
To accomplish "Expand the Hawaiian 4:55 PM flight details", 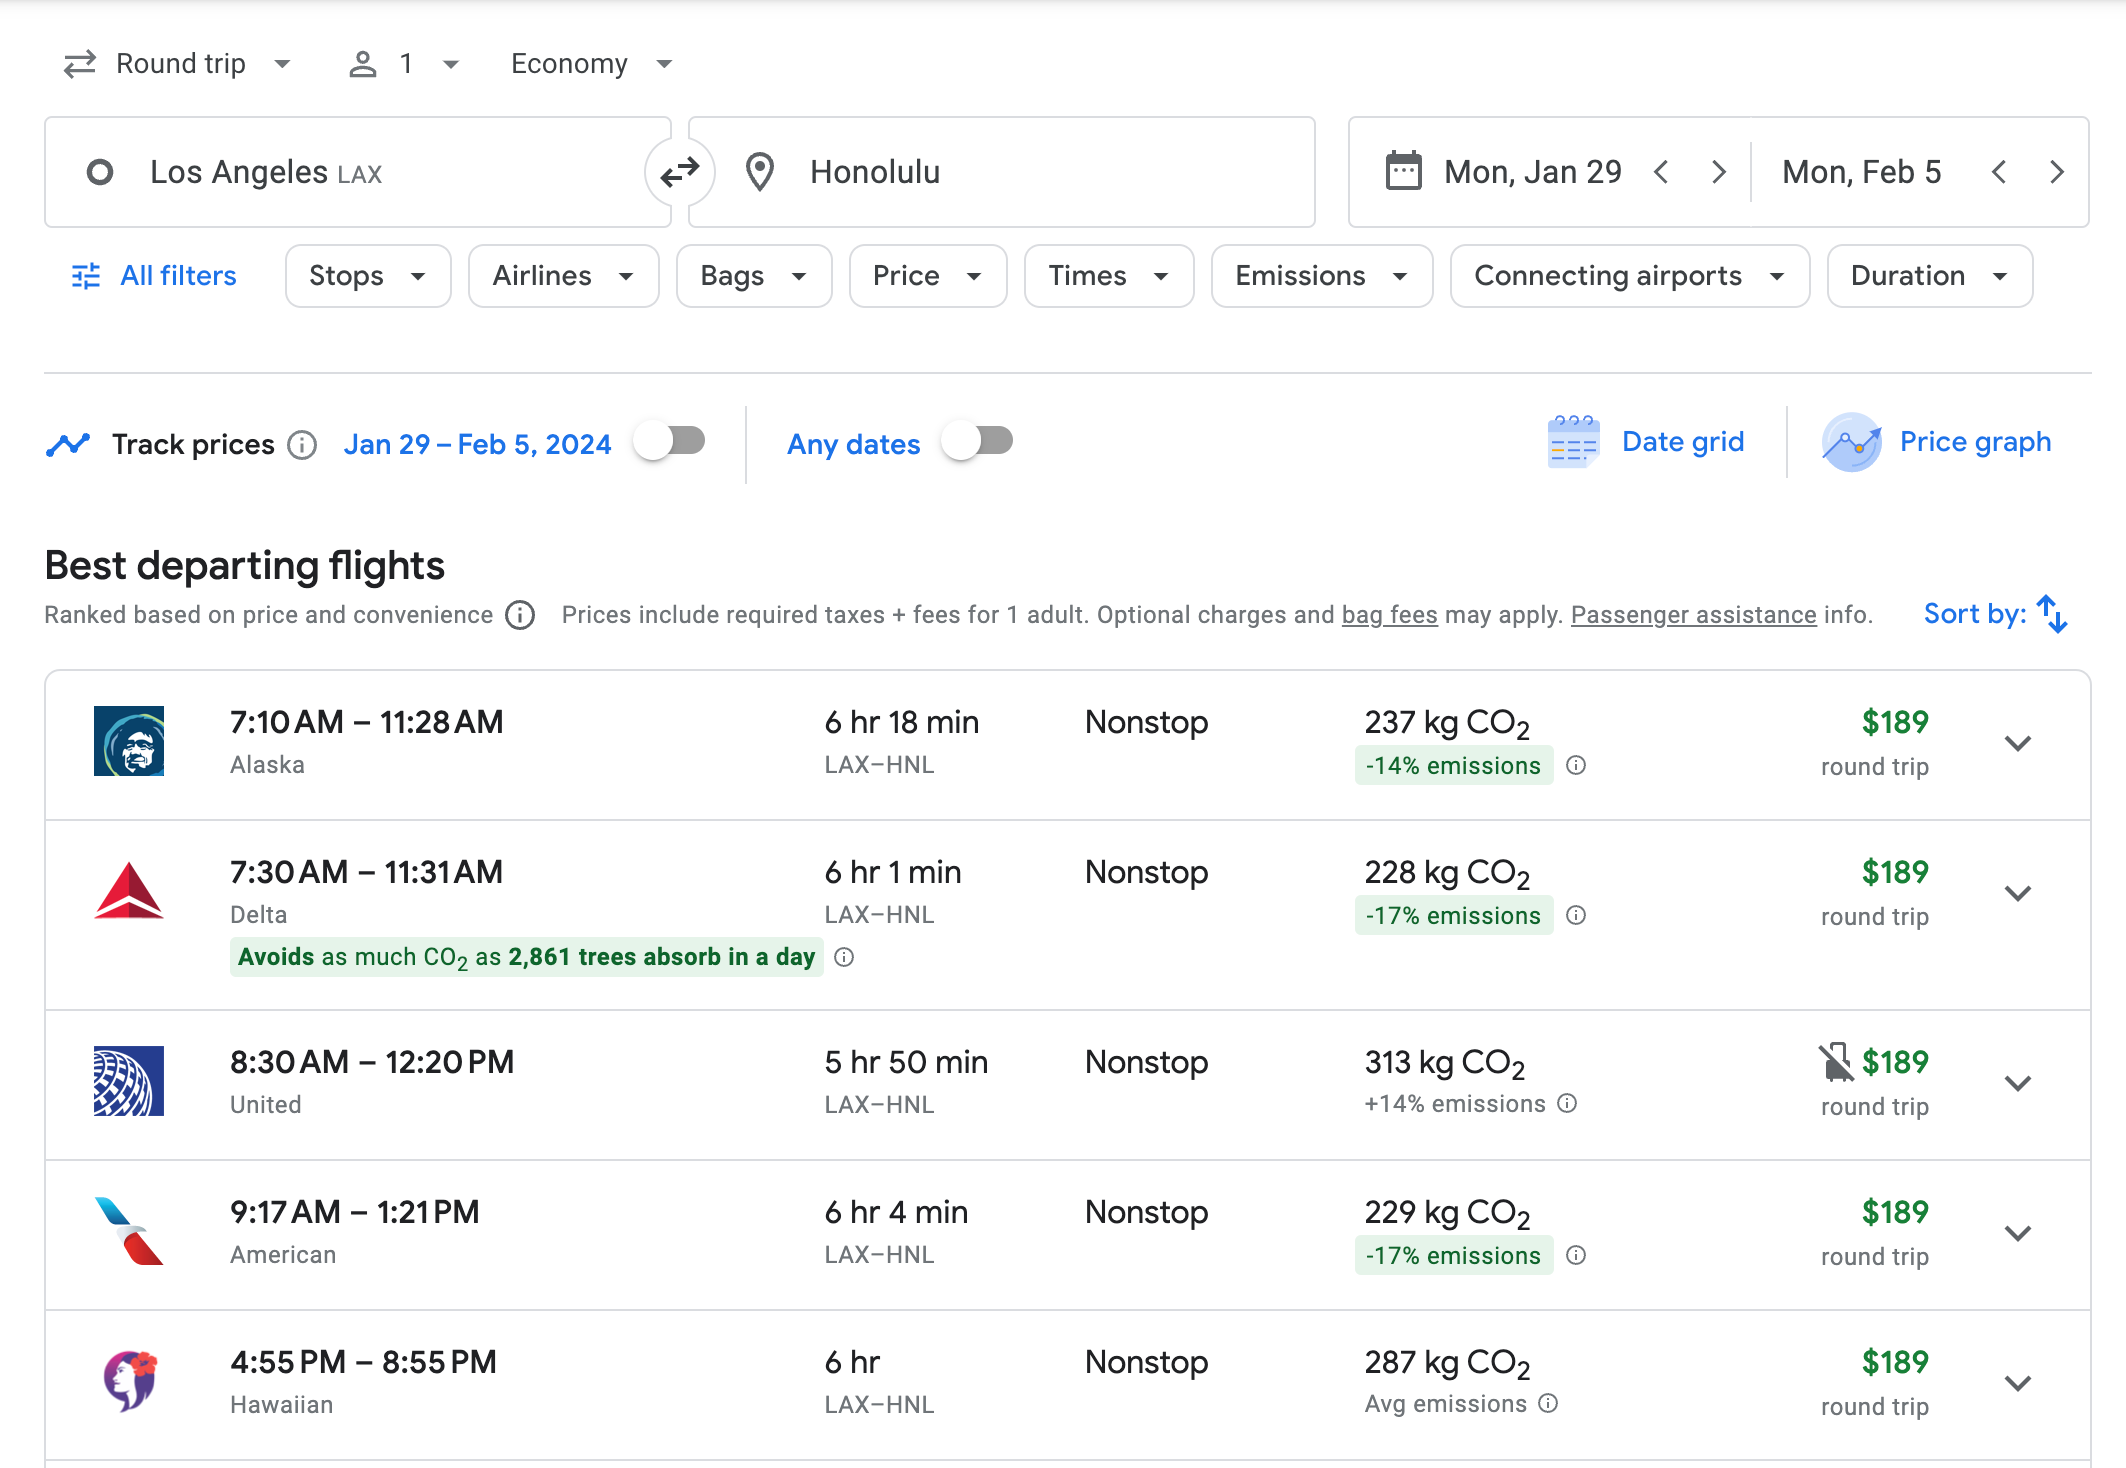I will click(2018, 1383).
